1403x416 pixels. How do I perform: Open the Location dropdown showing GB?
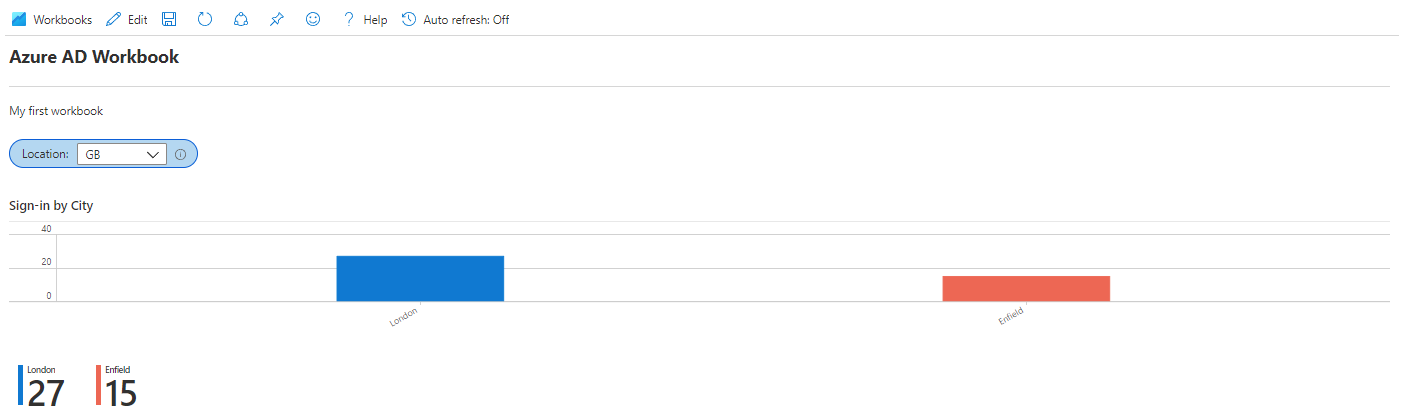[x=122, y=154]
